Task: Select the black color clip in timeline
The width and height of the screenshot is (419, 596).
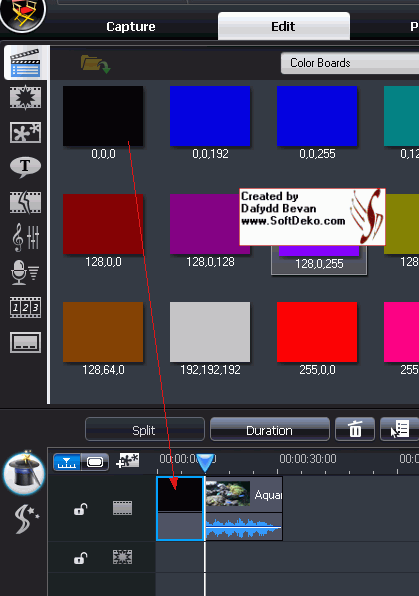Action: (180, 508)
